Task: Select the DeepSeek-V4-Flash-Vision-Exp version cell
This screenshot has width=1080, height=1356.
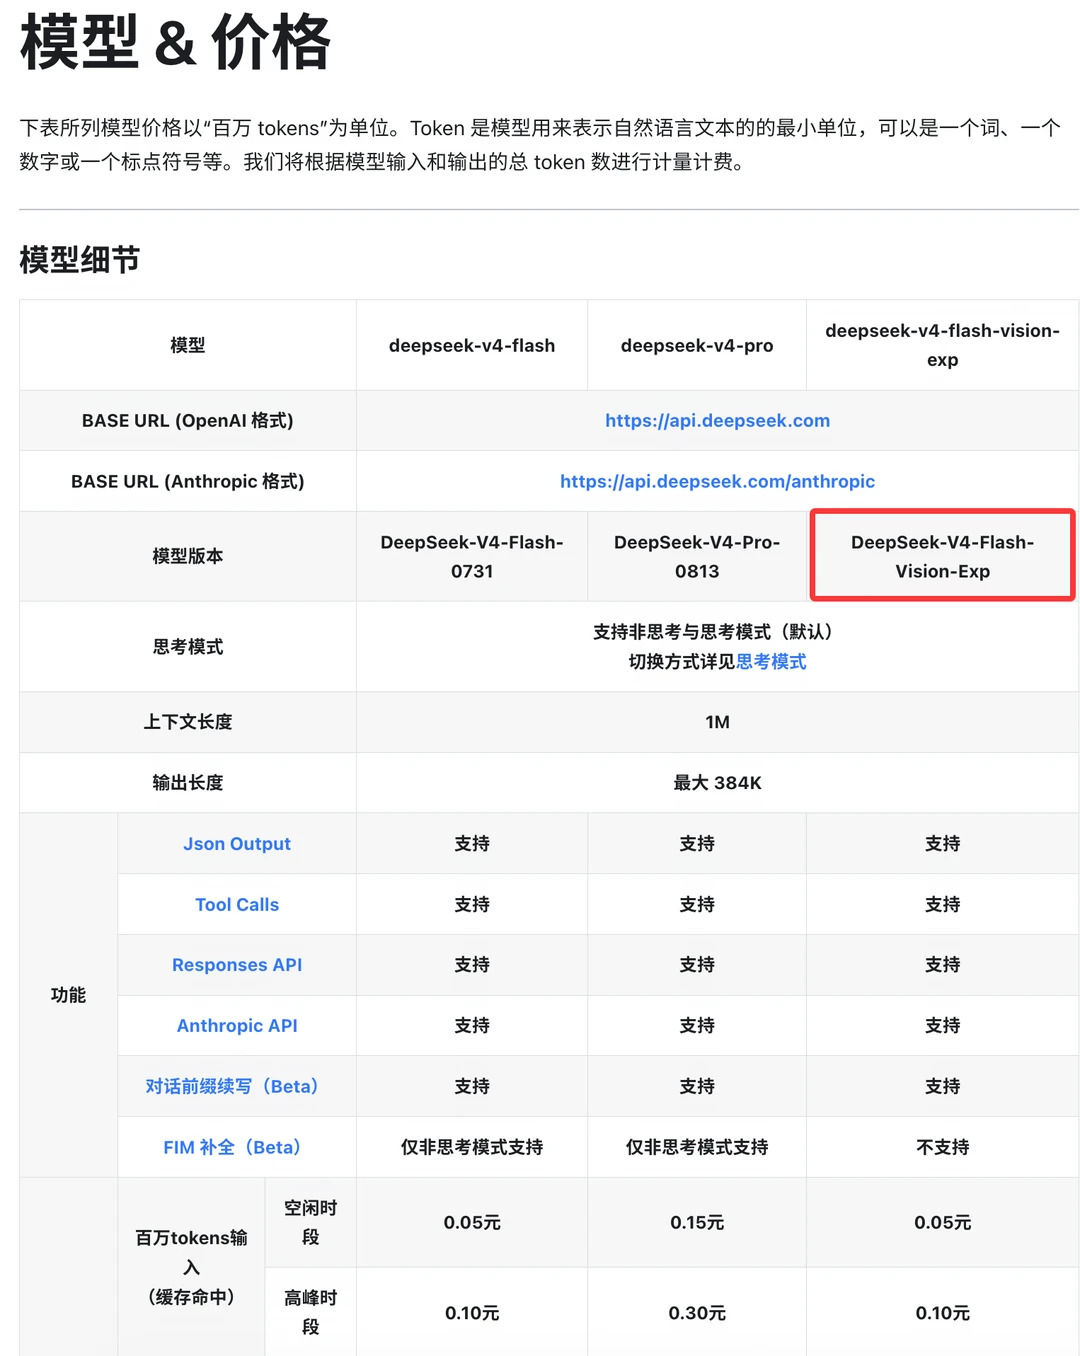Action: point(942,557)
